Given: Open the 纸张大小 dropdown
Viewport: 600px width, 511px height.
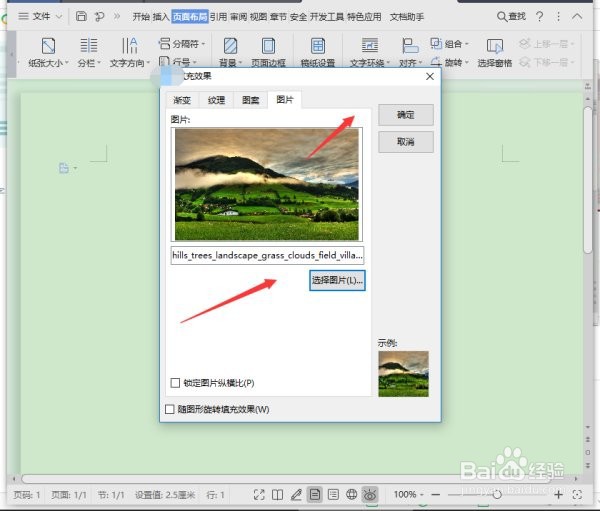Looking at the screenshot, I should pos(48,52).
